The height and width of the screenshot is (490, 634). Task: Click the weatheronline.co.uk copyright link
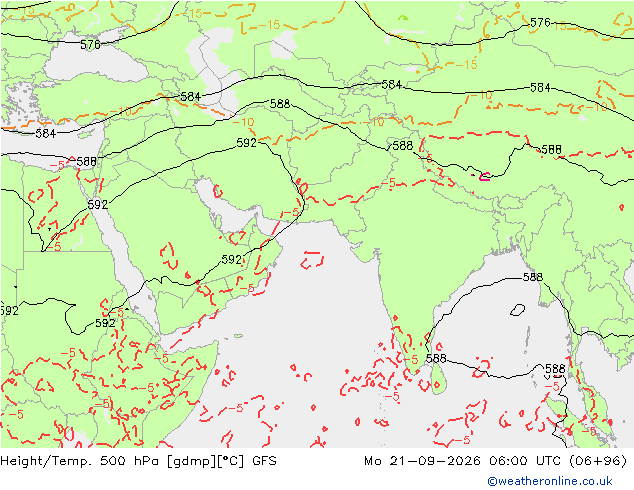[550, 481]
